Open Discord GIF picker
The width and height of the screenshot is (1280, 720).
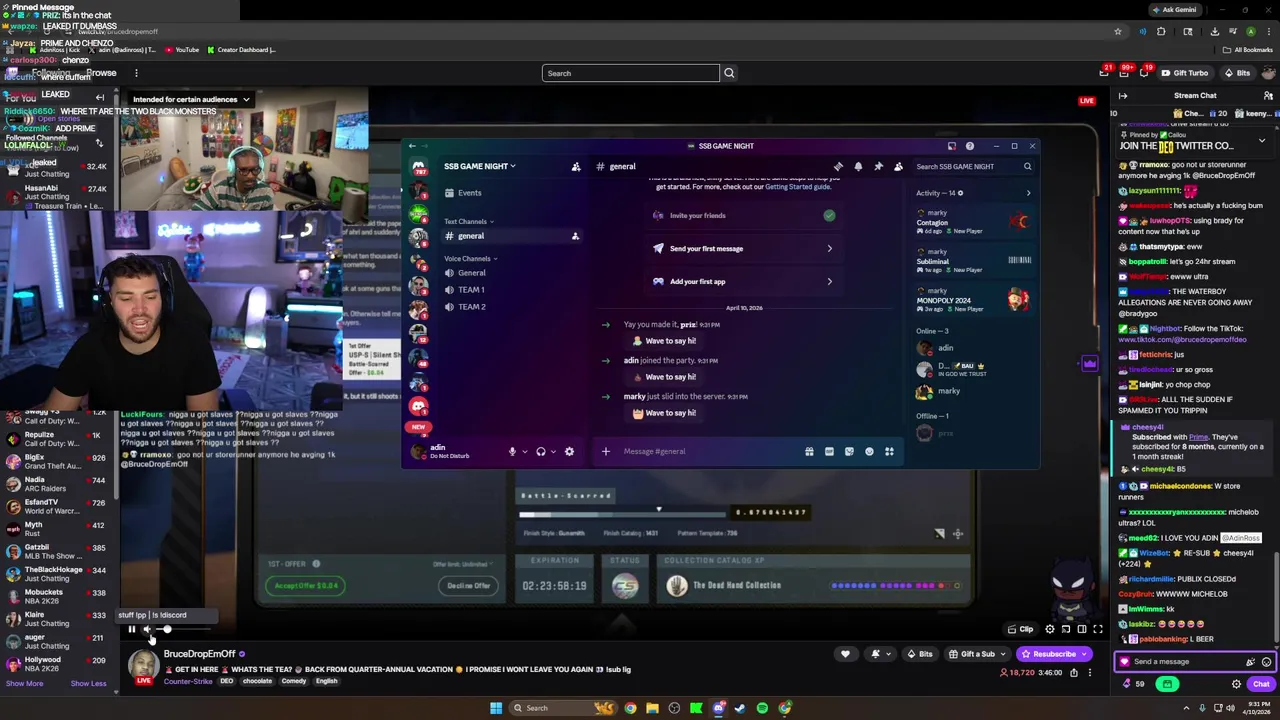[x=829, y=452]
